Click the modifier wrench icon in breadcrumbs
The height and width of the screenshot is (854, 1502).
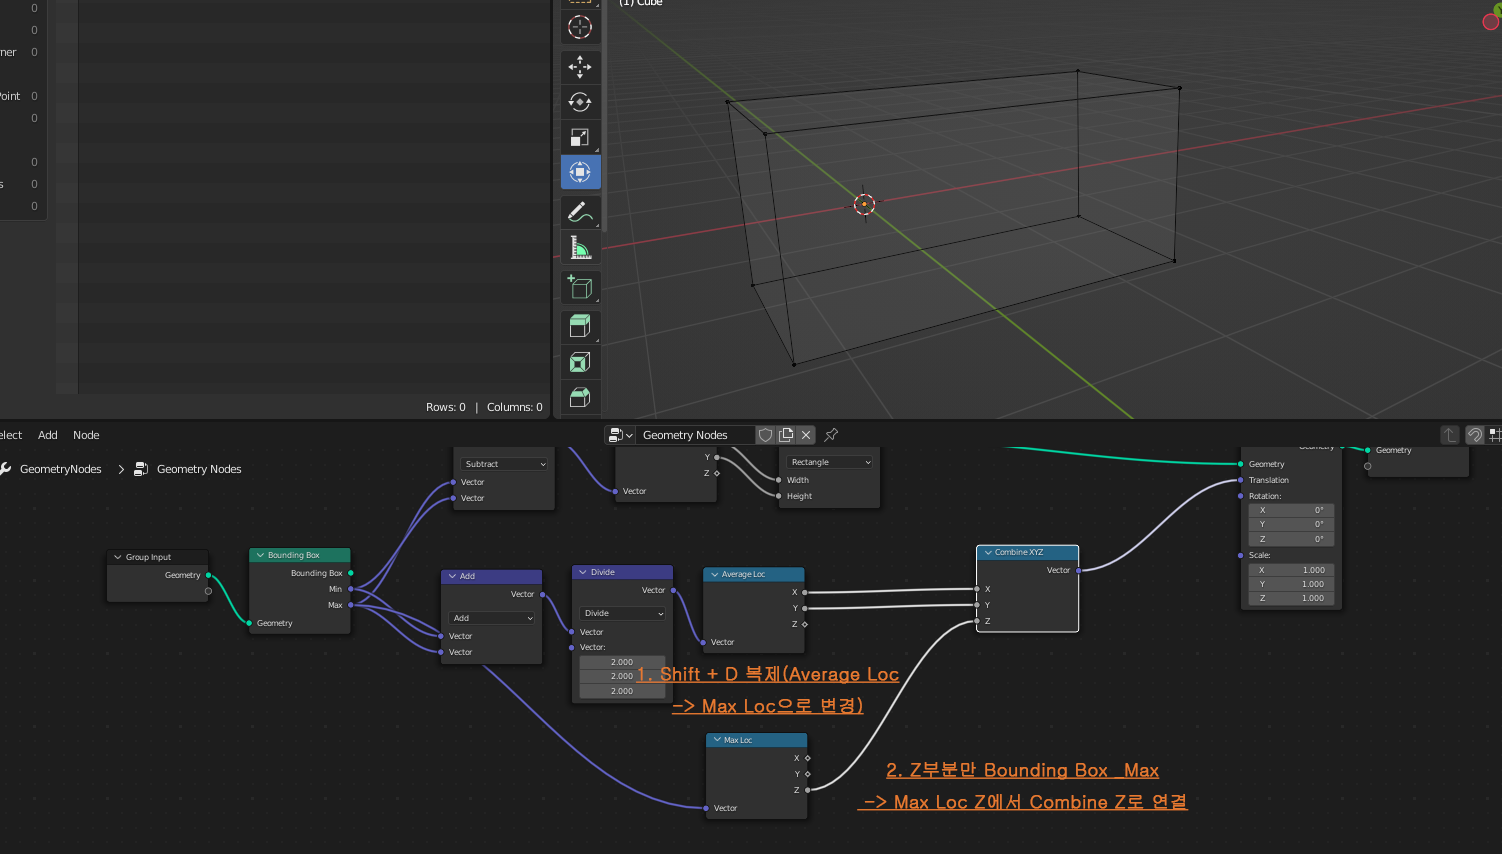click(6, 469)
